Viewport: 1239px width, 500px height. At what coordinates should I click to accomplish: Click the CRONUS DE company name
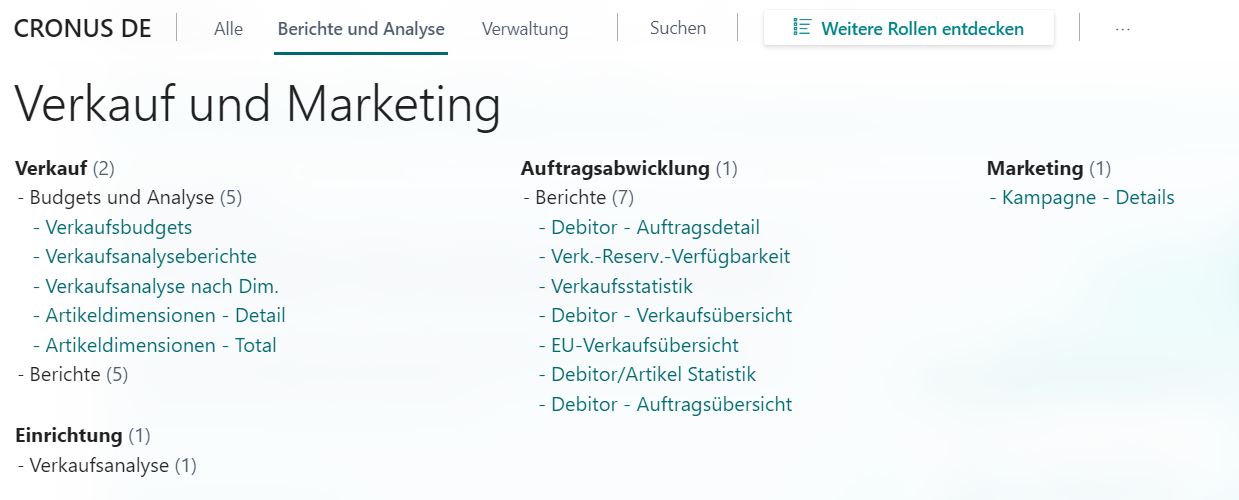(83, 28)
